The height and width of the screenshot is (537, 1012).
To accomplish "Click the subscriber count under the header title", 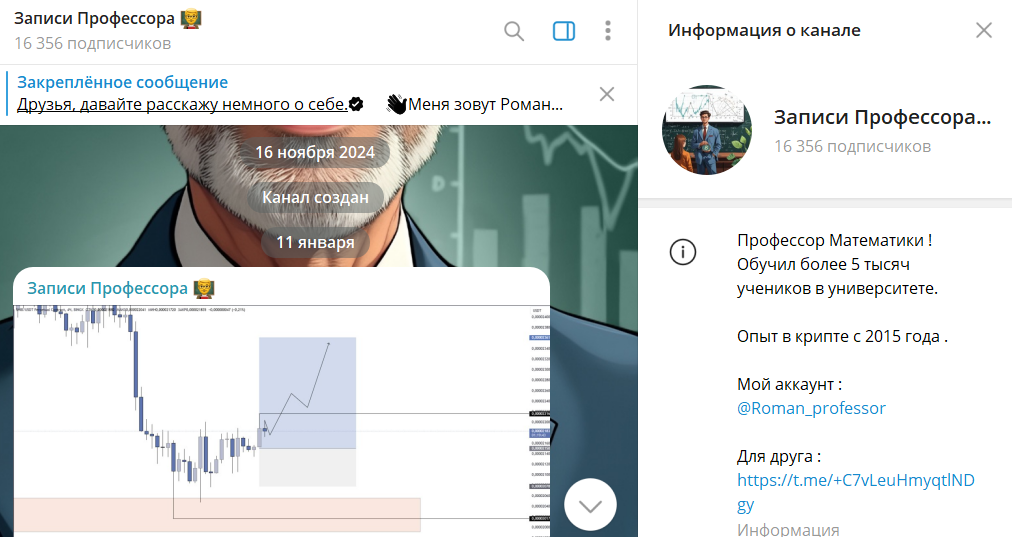I will coord(93,44).
